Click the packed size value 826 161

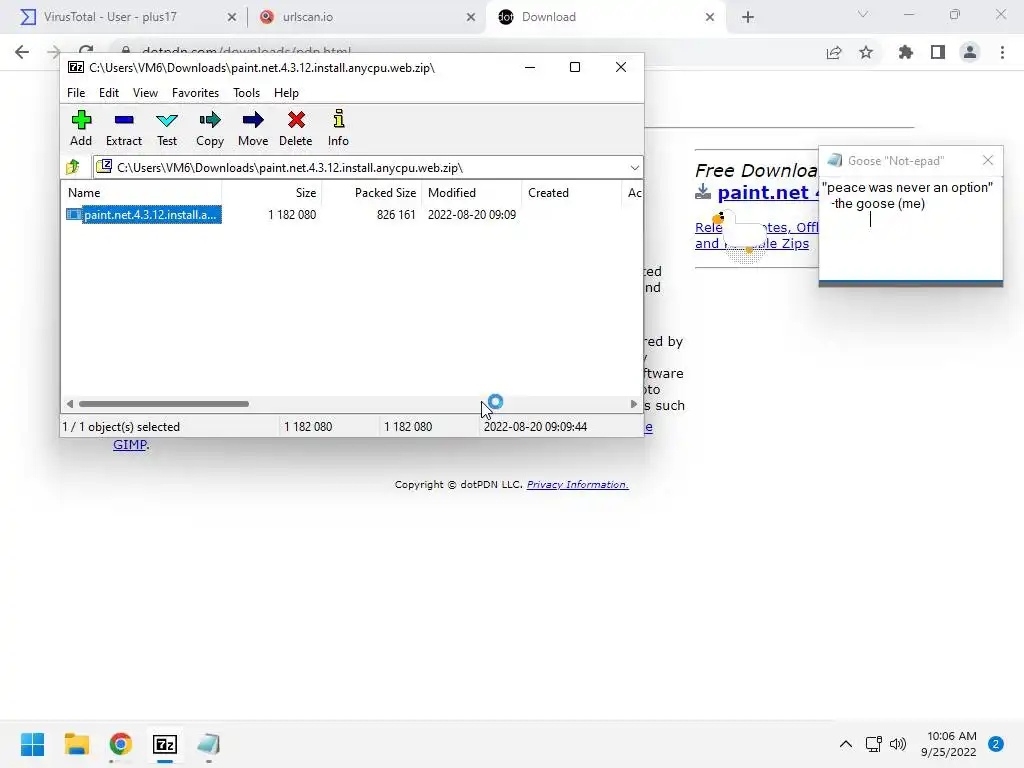[x=396, y=215]
